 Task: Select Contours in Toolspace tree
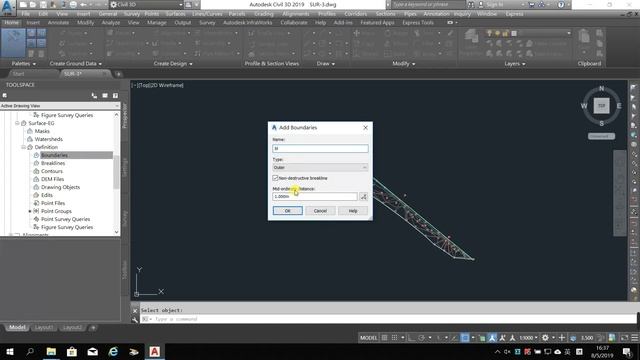click(52, 171)
